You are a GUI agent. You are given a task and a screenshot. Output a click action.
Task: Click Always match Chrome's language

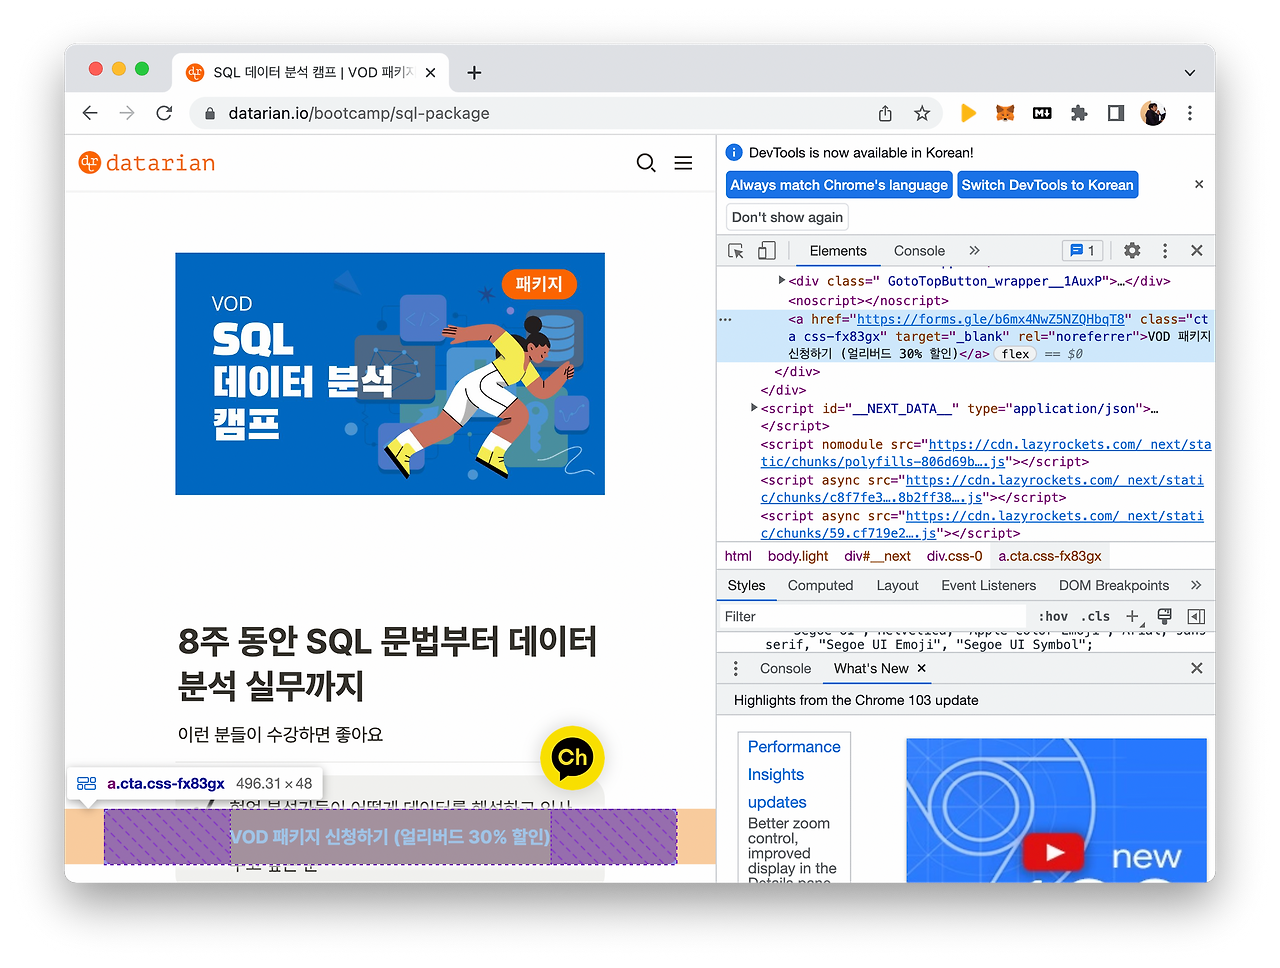[839, 185]
